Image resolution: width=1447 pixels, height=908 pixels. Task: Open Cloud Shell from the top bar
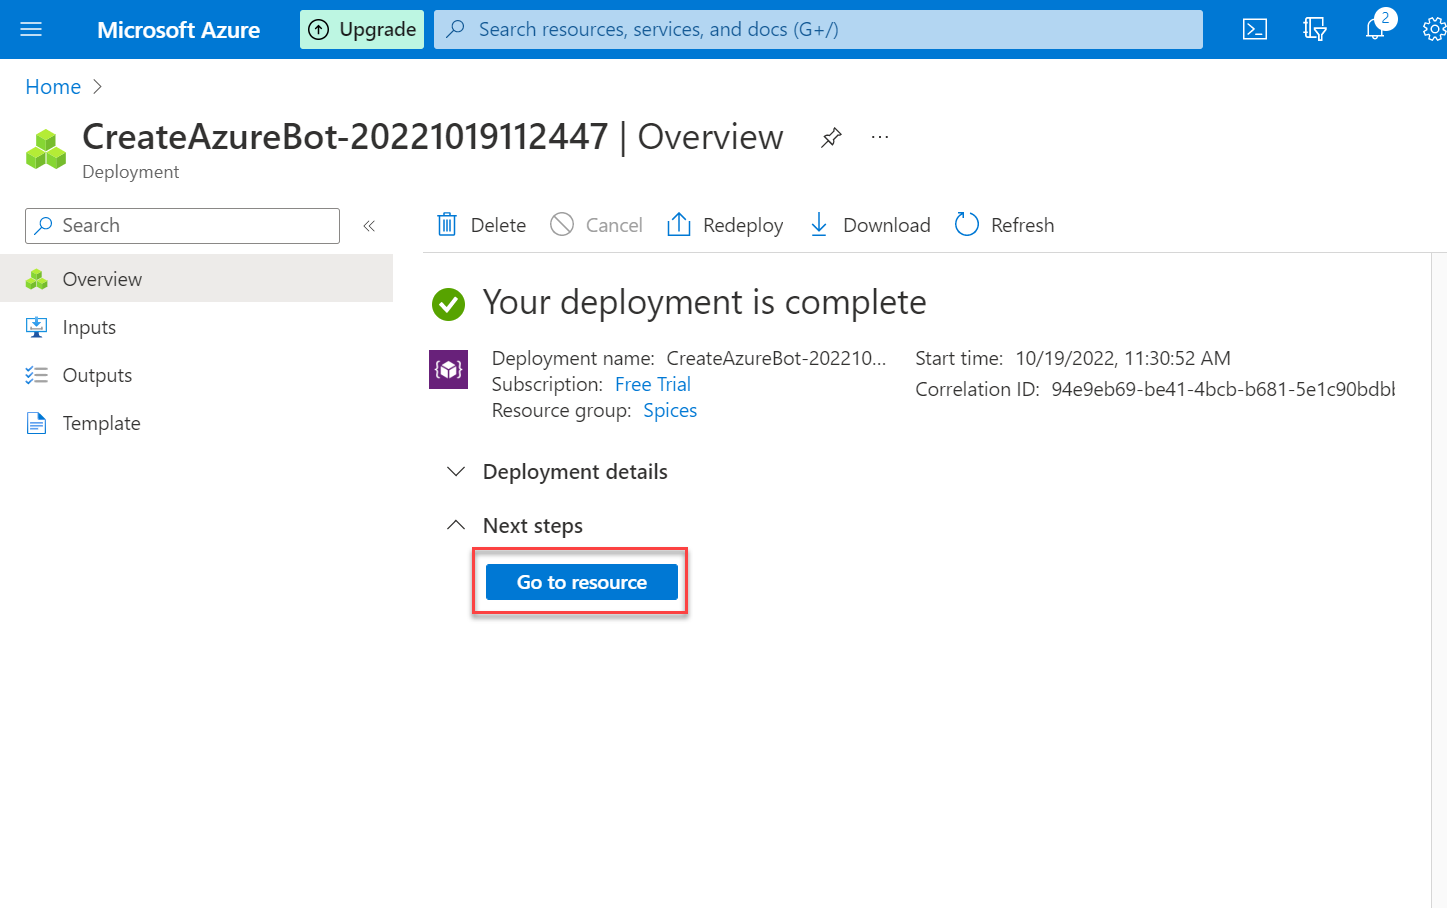pyautogui.click(x=1255, y=29)
